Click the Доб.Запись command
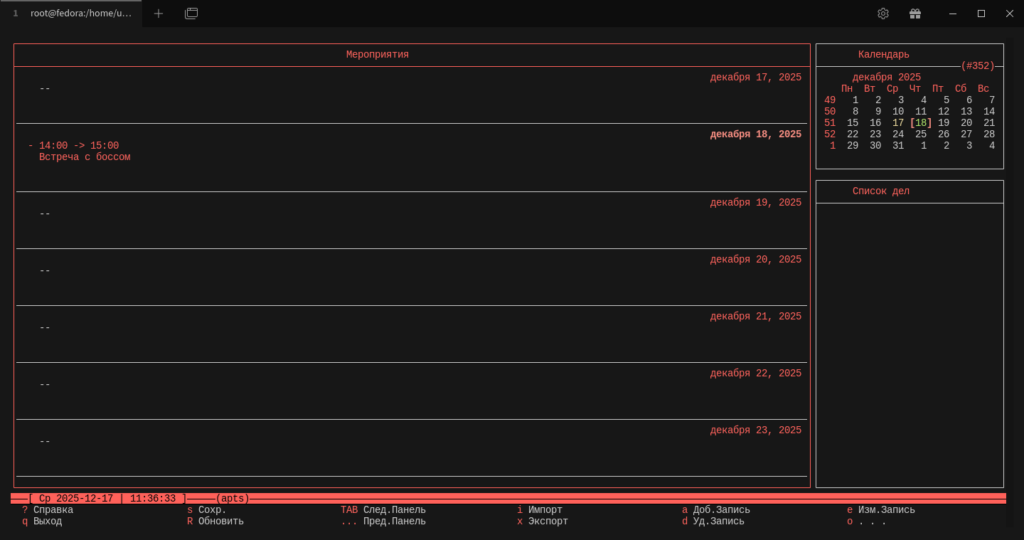Screen dimensions: 1024x540 coord(721,509)
